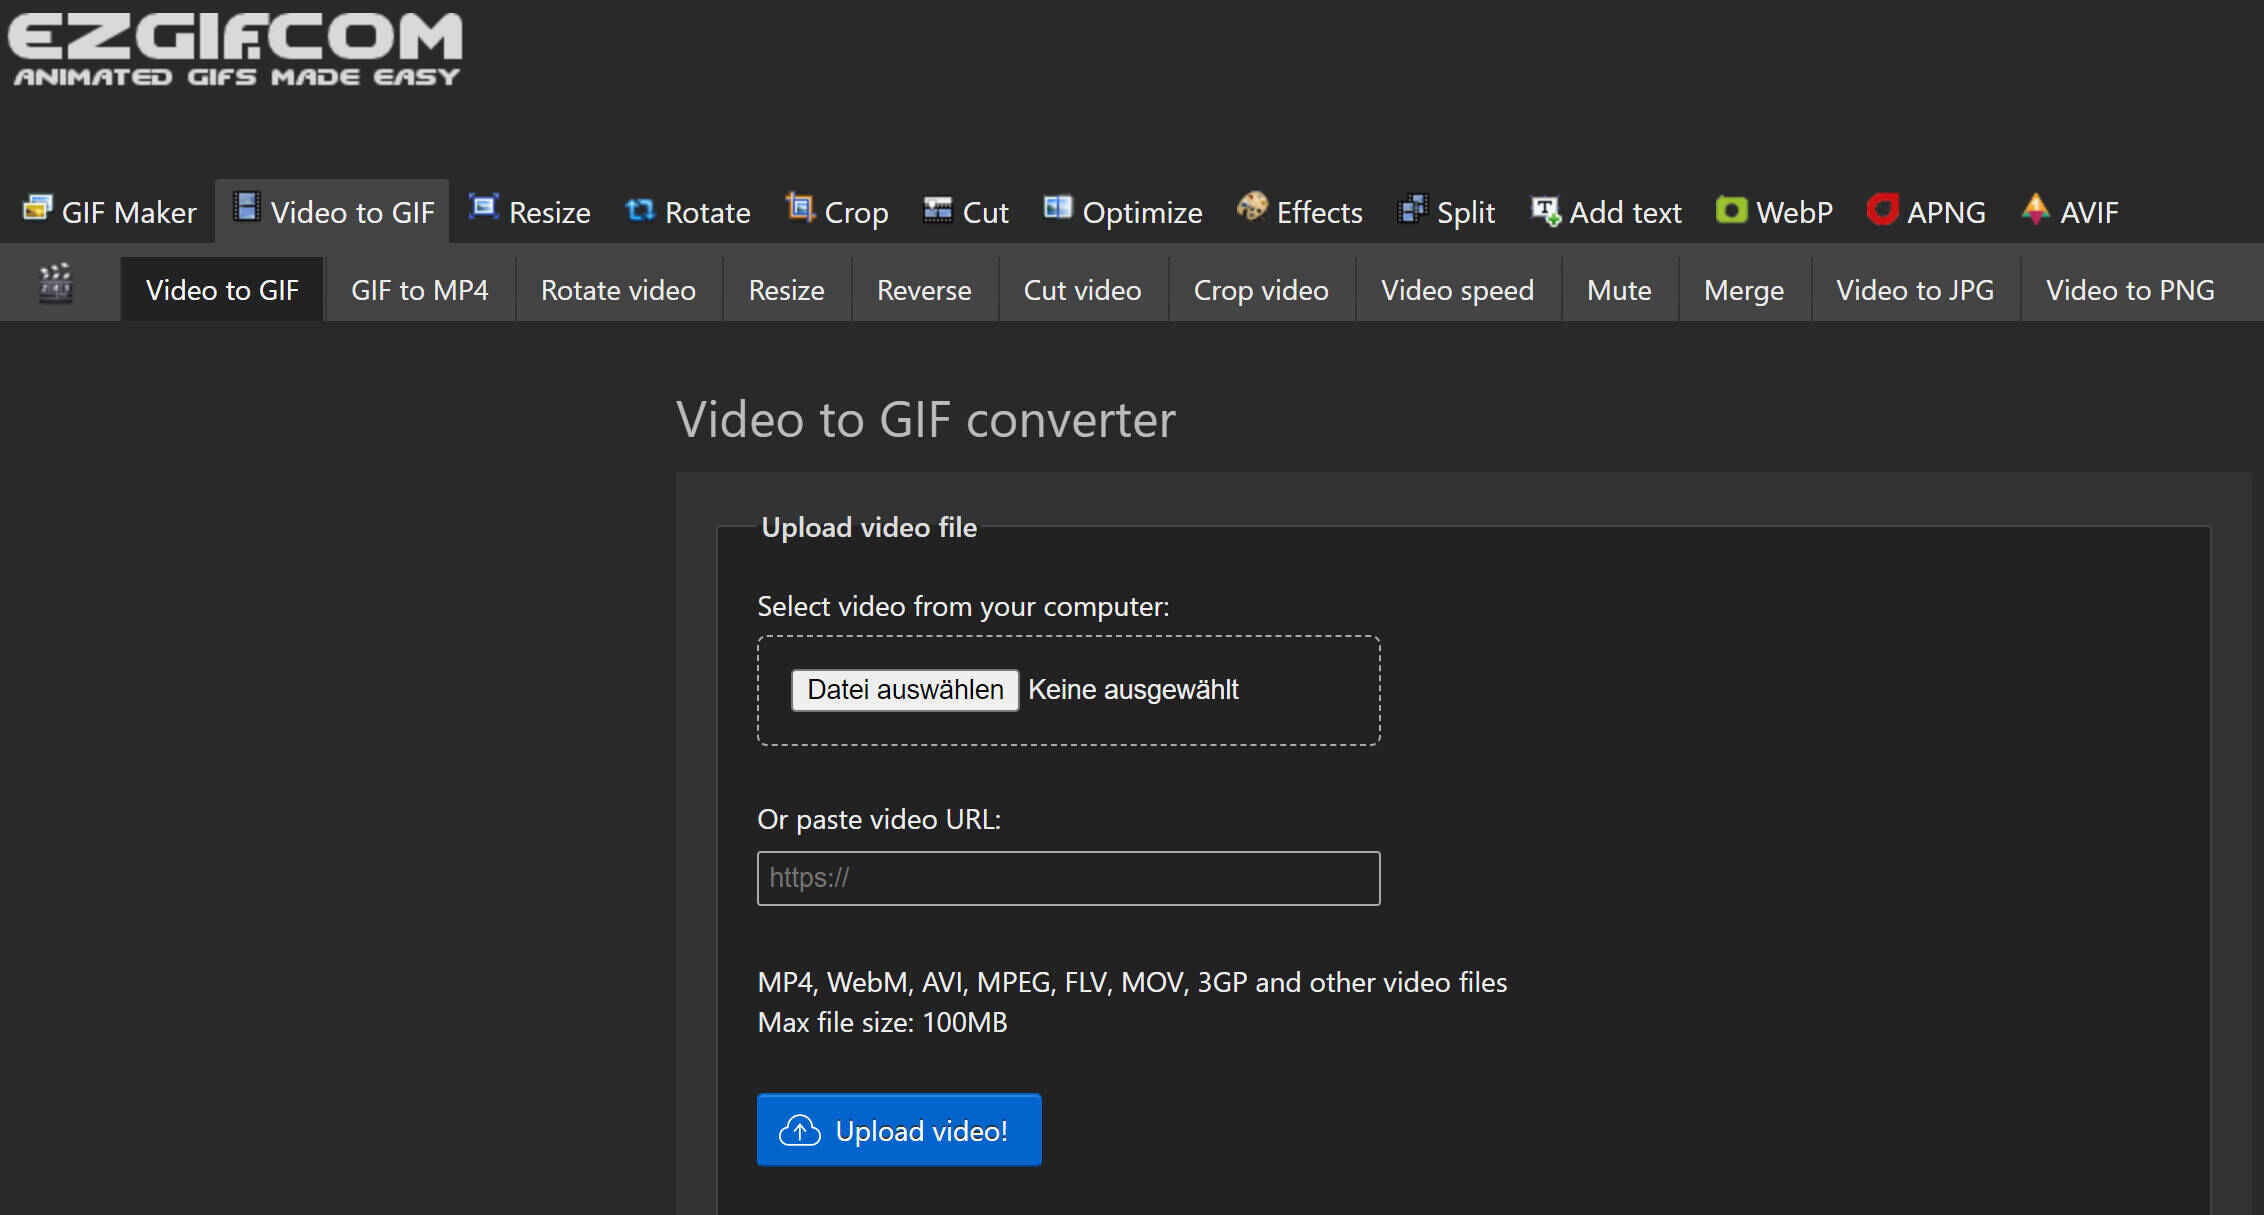
Task: Click the Crop tool icon
Action: click(800, 208)
